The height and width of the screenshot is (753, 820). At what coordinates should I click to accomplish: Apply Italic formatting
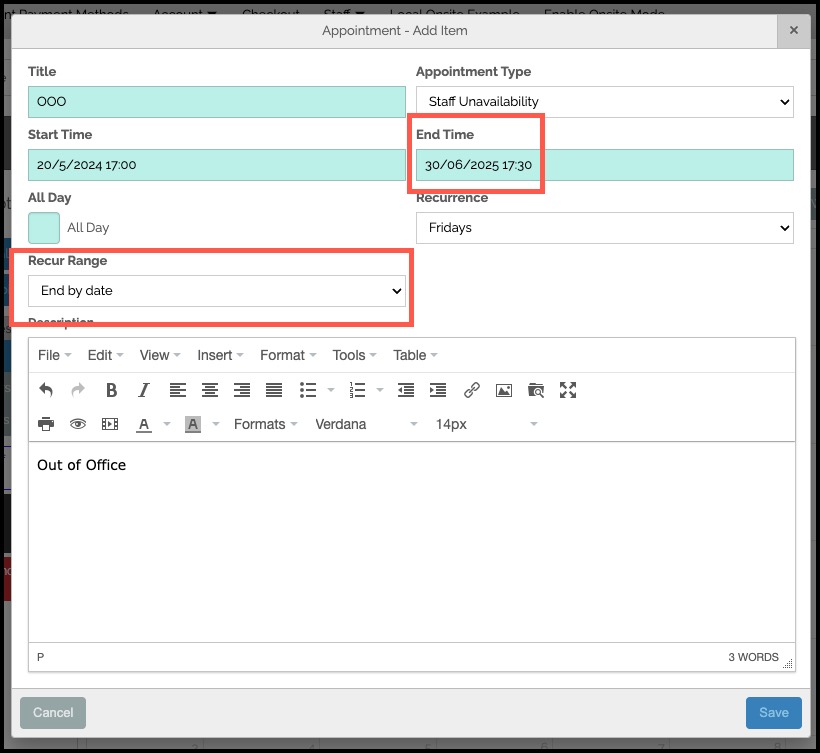click(143, 390)
